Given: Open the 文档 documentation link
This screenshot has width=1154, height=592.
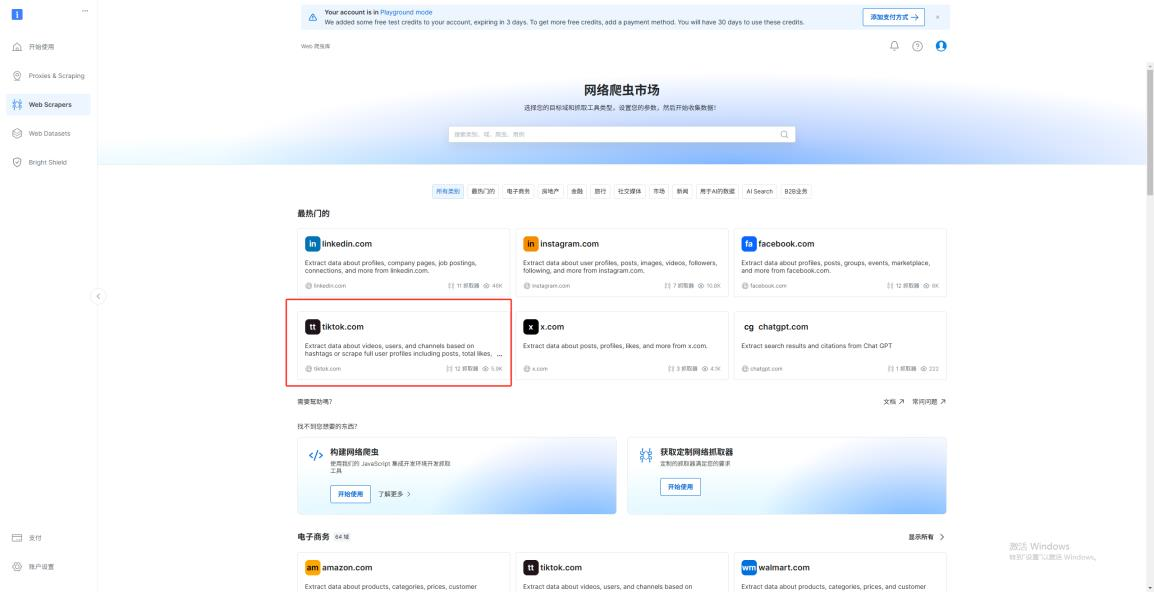Looking at the screenshot, I should coord(893,402).
